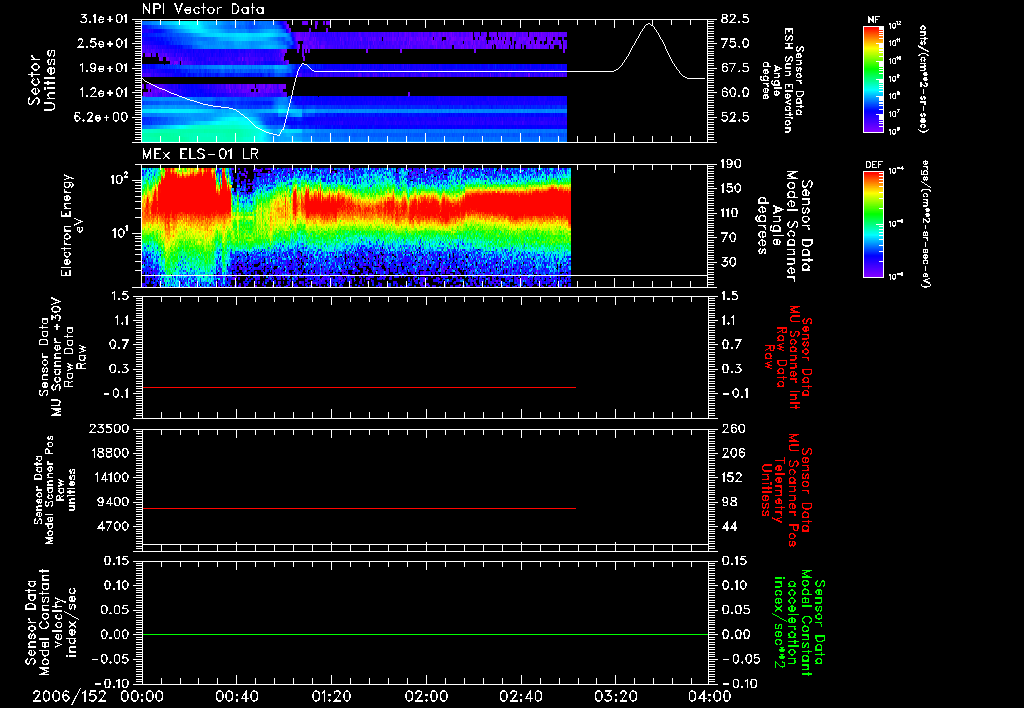Image resolution: width=1024 pixels, height=708 pixels.
Task: Click the '23500' scanner position tick value
Action: [108, 429]
